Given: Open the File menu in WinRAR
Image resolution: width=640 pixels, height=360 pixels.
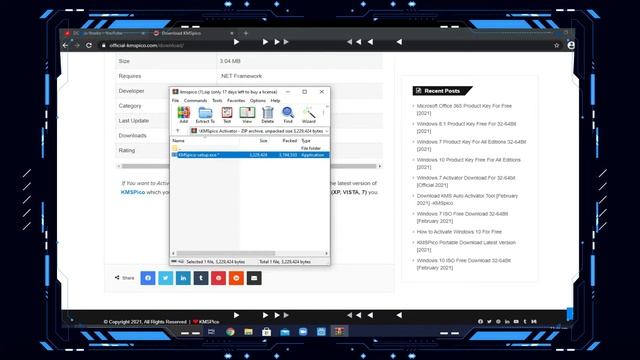Looking at the screenshot, I should point(175,100).
